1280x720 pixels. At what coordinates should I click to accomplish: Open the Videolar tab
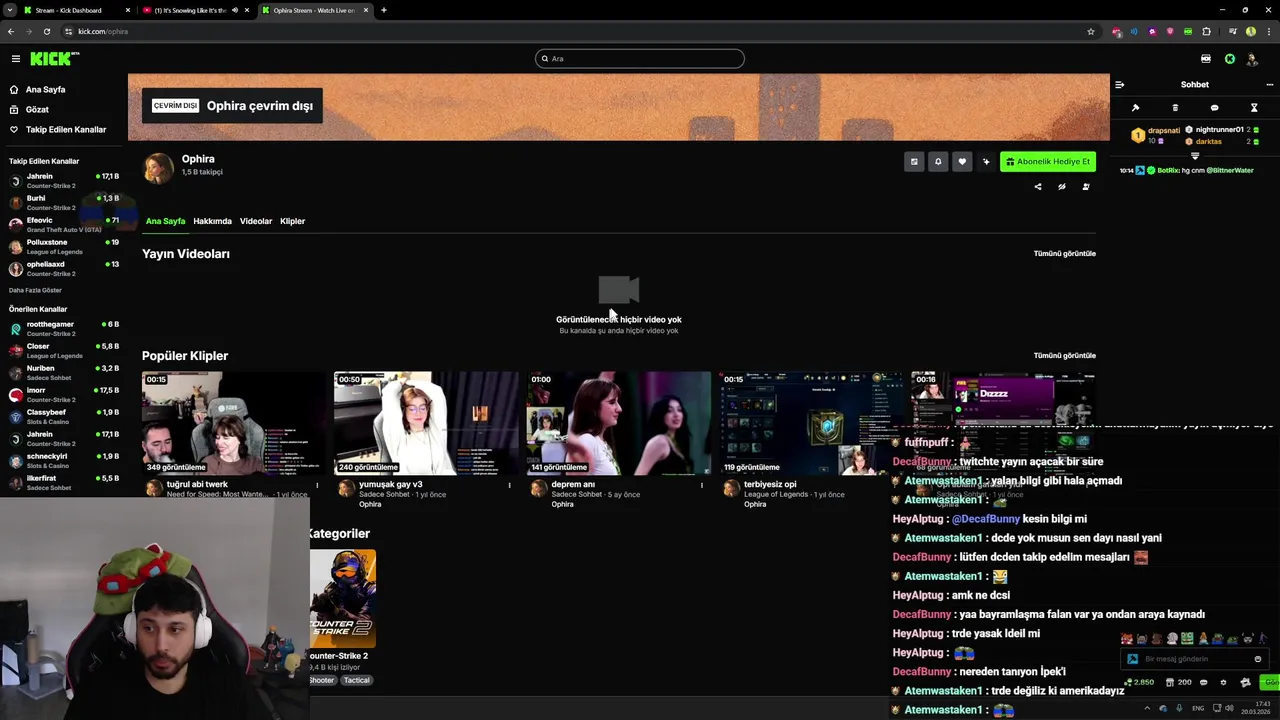coord(256,221)
